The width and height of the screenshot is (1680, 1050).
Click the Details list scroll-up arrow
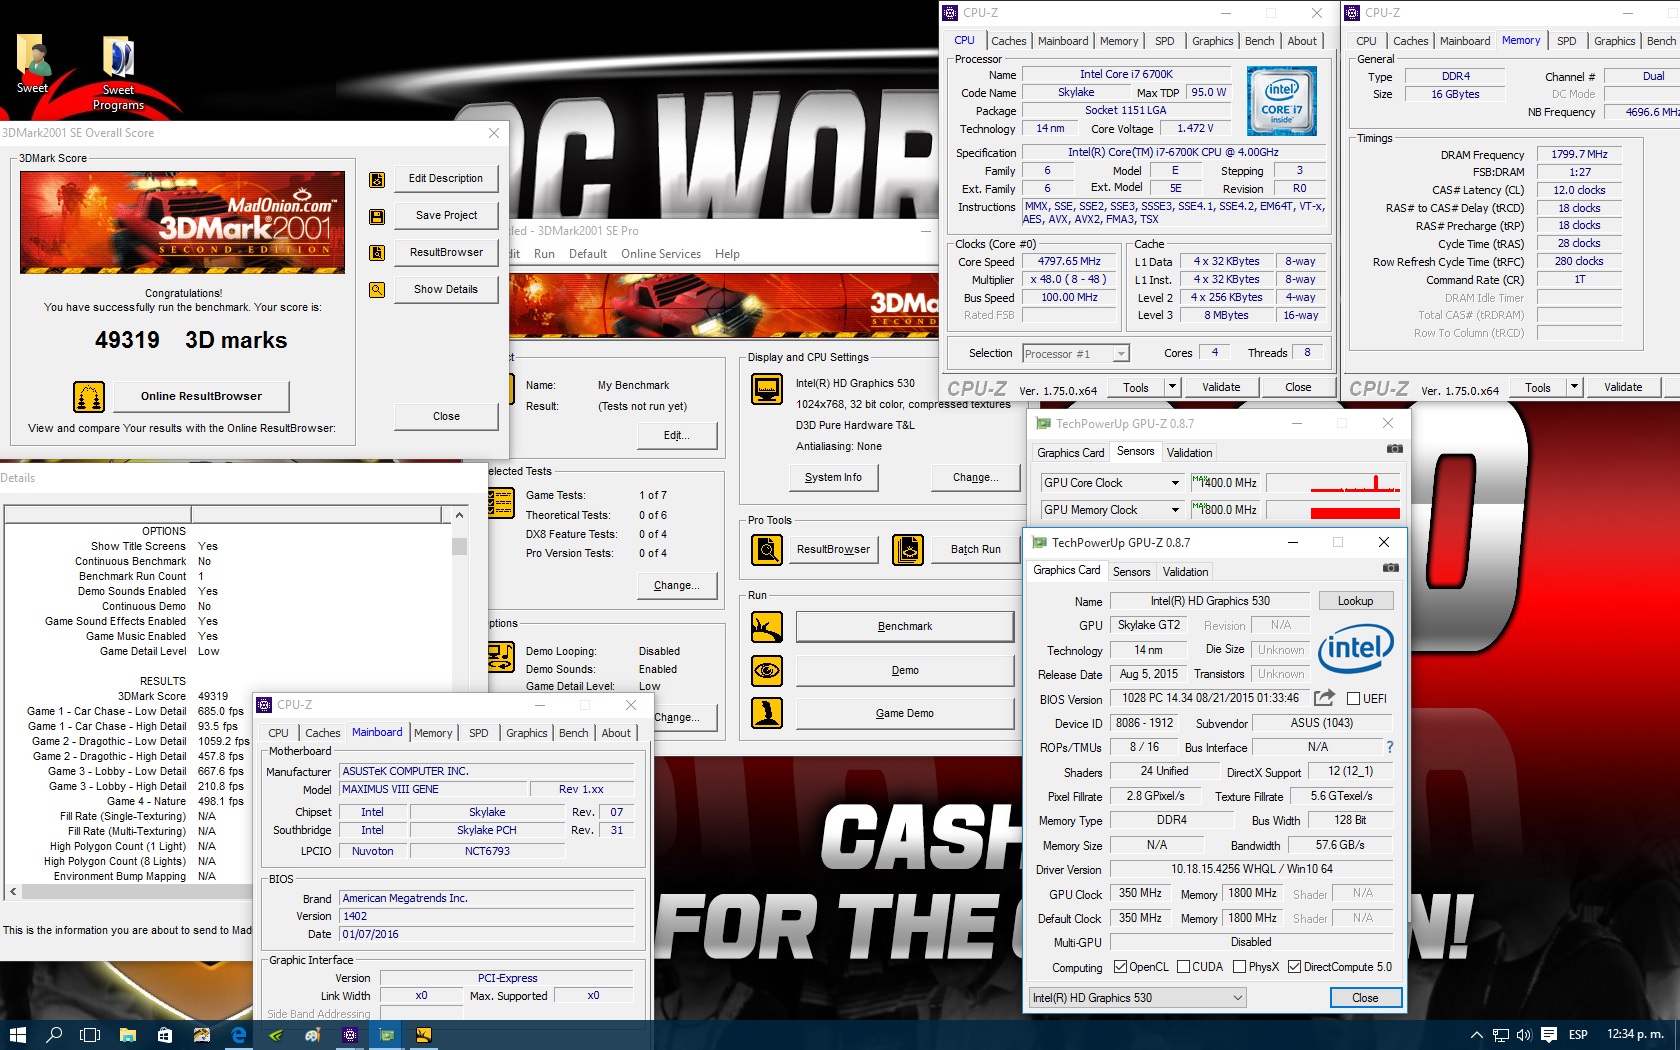tap(459, 515)
